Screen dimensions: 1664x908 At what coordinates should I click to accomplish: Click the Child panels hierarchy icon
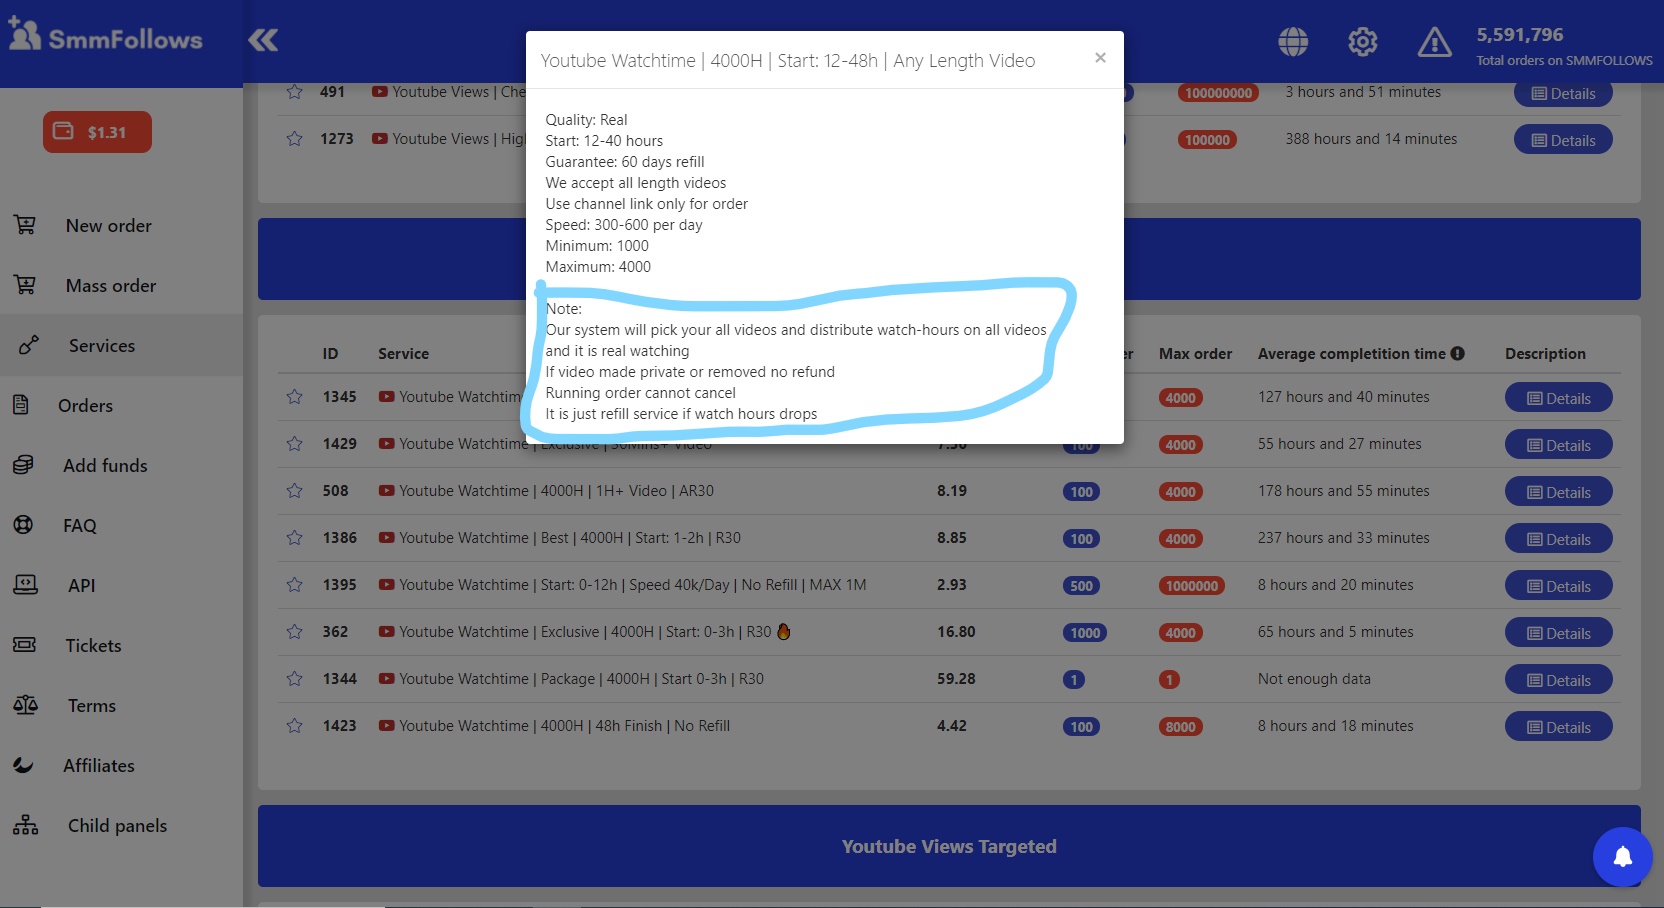click(25, 825)
